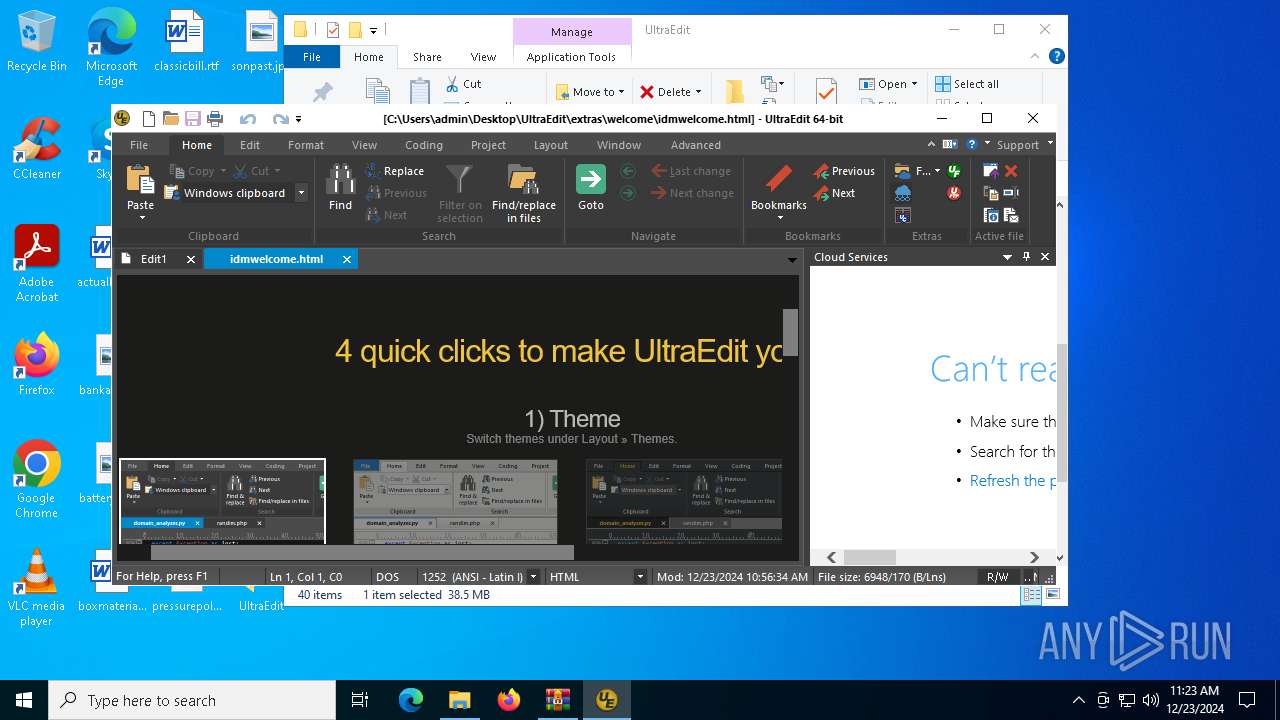This screenshot has width=1280, height=720.
Task: Open the Support dropdown
Action: (1050, 144)
